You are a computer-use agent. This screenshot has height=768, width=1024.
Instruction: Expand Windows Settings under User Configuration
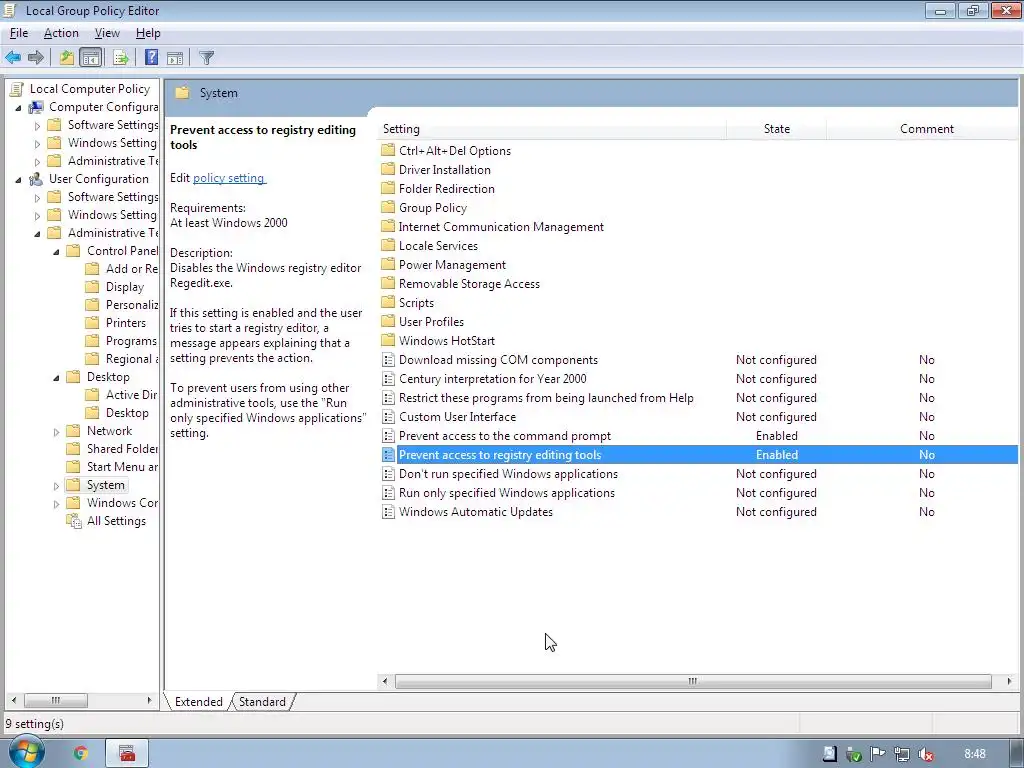(37, 216)
